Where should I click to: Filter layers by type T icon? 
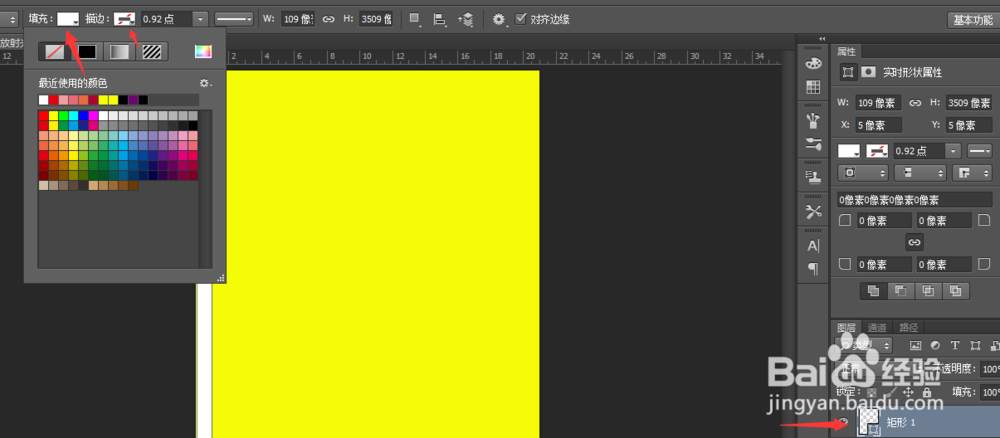(x=955, y=346)
